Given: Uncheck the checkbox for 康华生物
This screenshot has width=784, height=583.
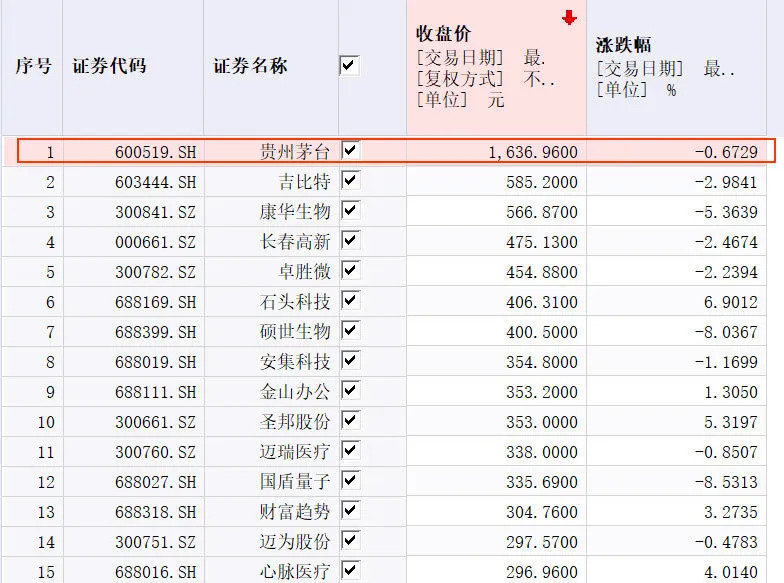Looking at the screenshot, I should pos(350,210).
